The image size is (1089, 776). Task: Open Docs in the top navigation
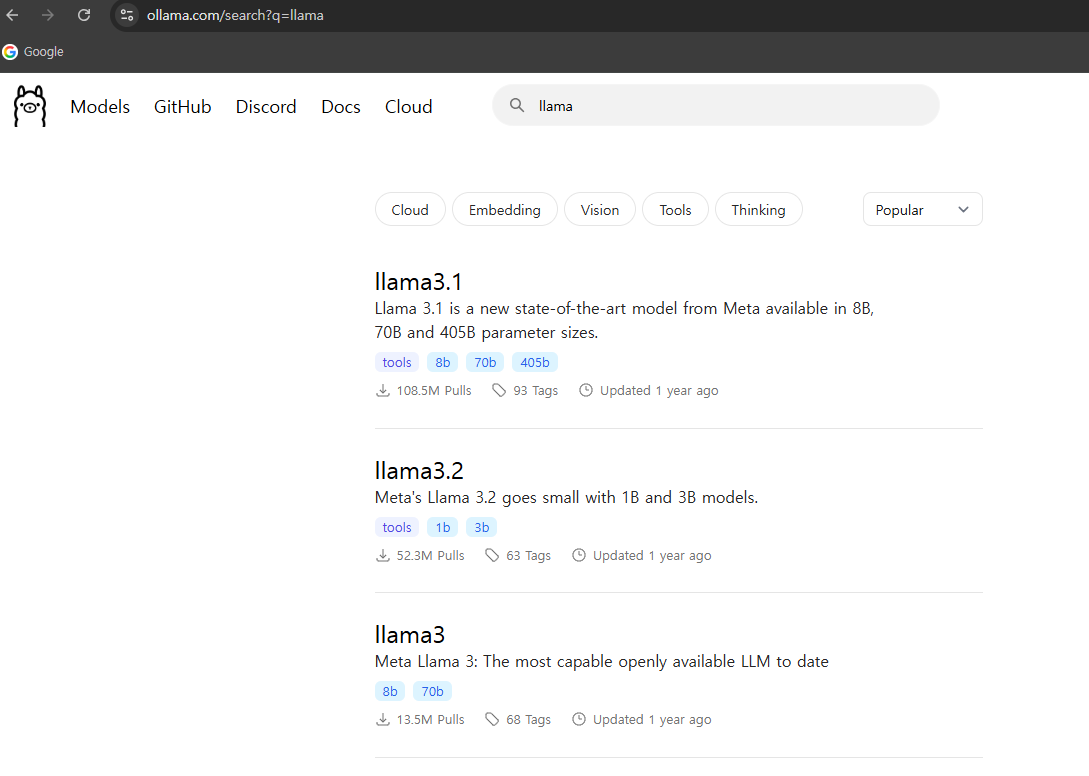pos(340,106)
